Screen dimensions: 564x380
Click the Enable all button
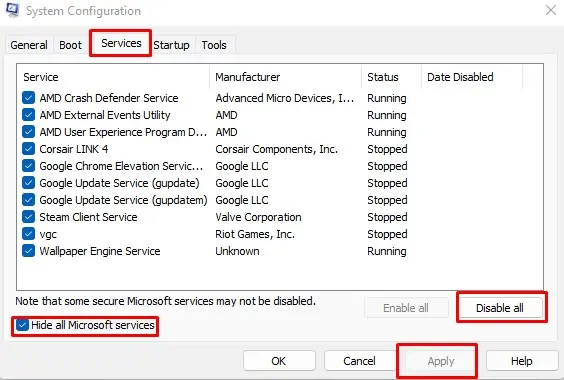(x=406, y=308)
